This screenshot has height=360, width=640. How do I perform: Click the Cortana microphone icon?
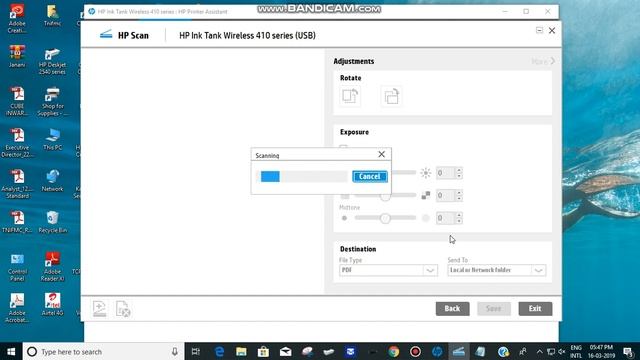click(x=175, y=351)
